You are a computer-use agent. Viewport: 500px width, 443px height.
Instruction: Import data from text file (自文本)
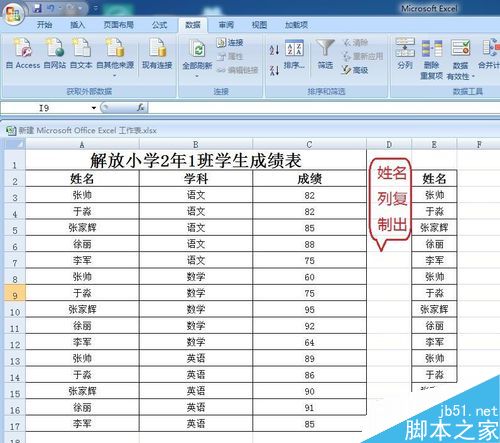coord(81,53)
